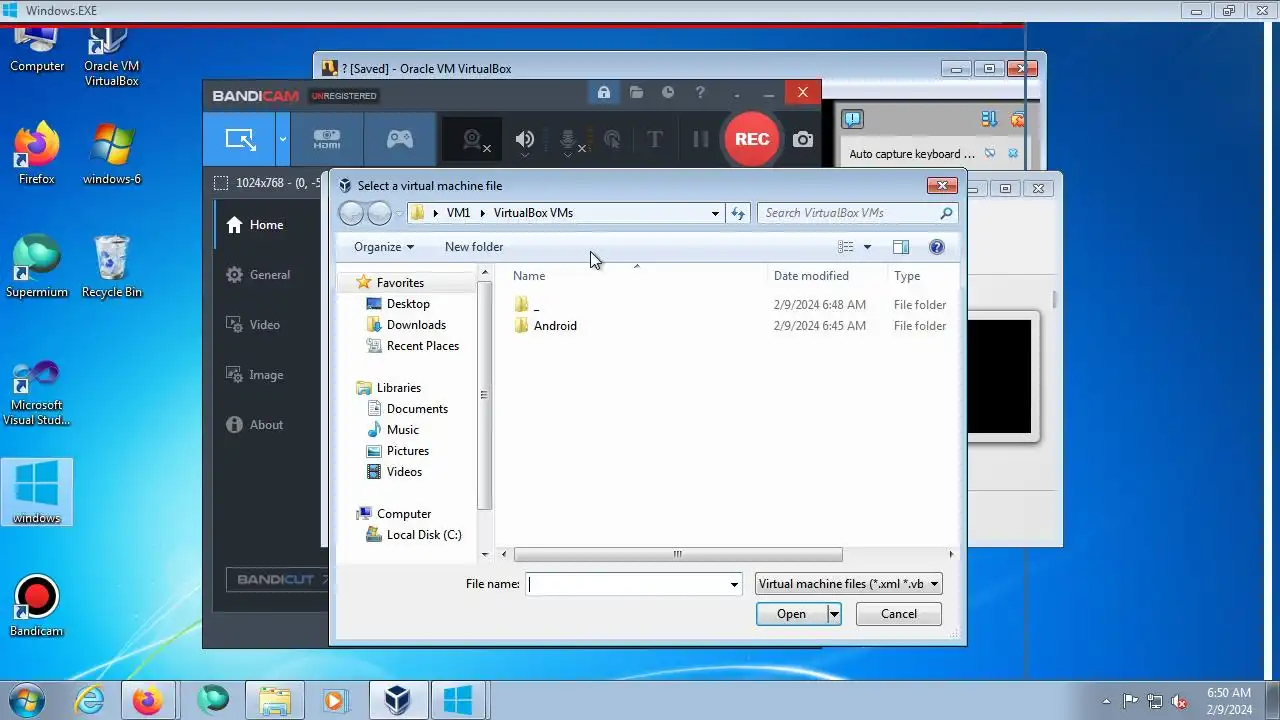Click Bandicam text overlay T icon
Image resolution: width=1280 pixels, height=720 pixels.
655,140
